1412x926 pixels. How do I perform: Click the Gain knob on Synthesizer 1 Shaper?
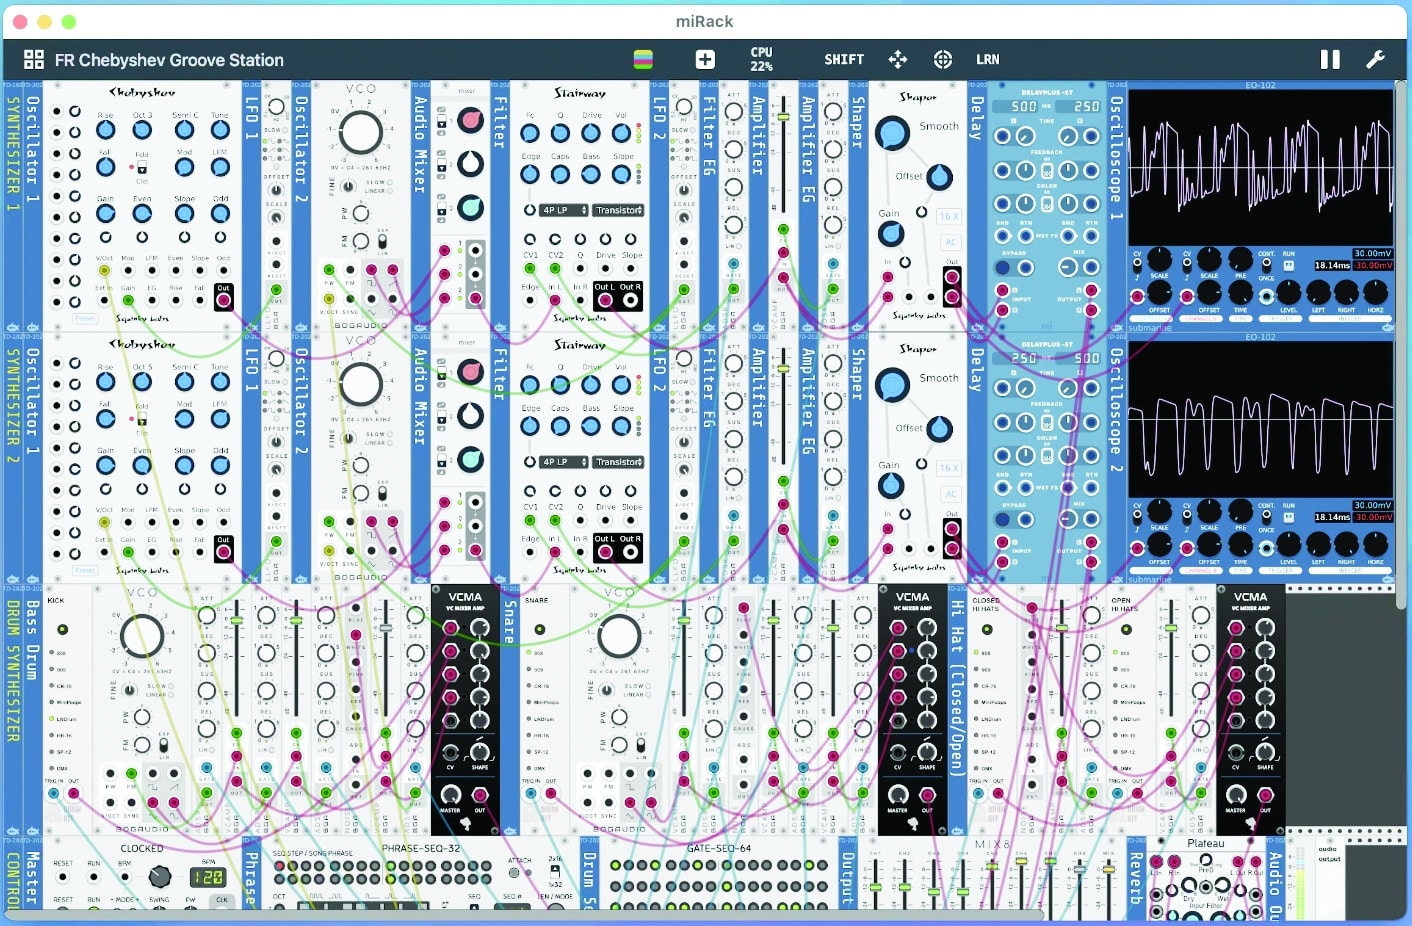coord(891,234)
